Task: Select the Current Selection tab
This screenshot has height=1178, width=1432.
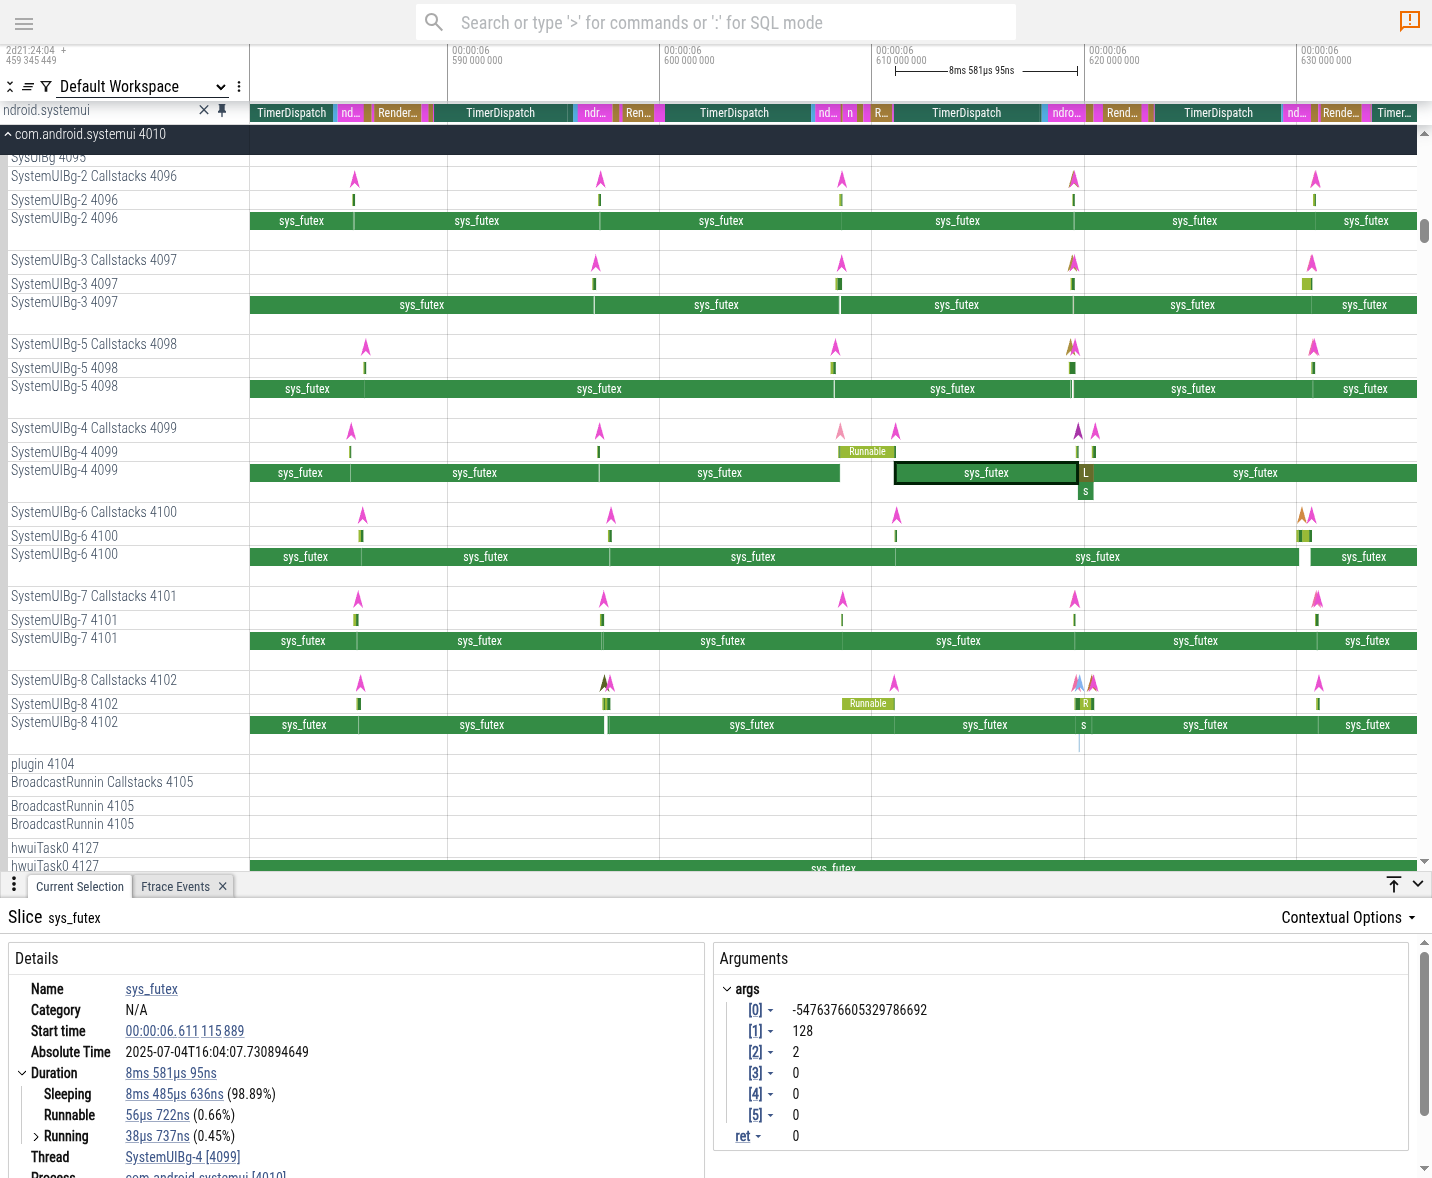Action: [x=79, y=886]
